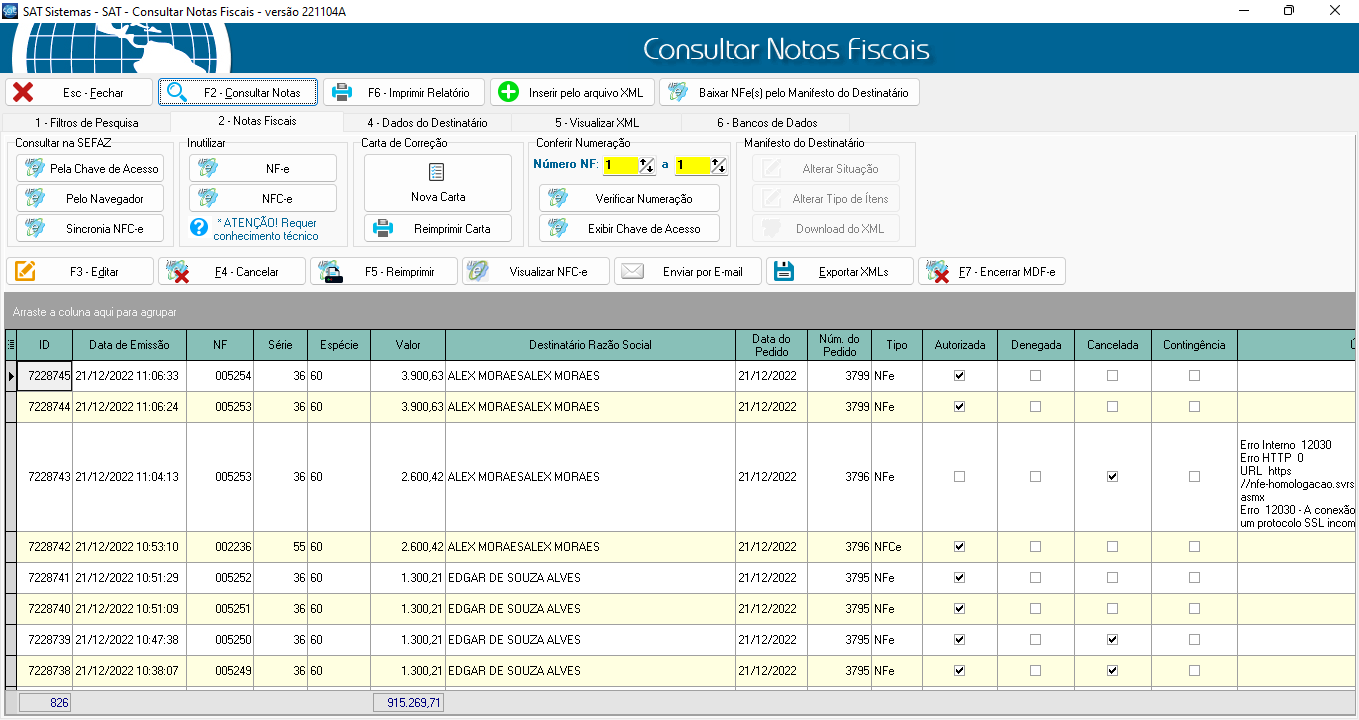This screenshot has height=720, width=1359.
Task: Click the Nova Carta button
Action: coord(437,182)
